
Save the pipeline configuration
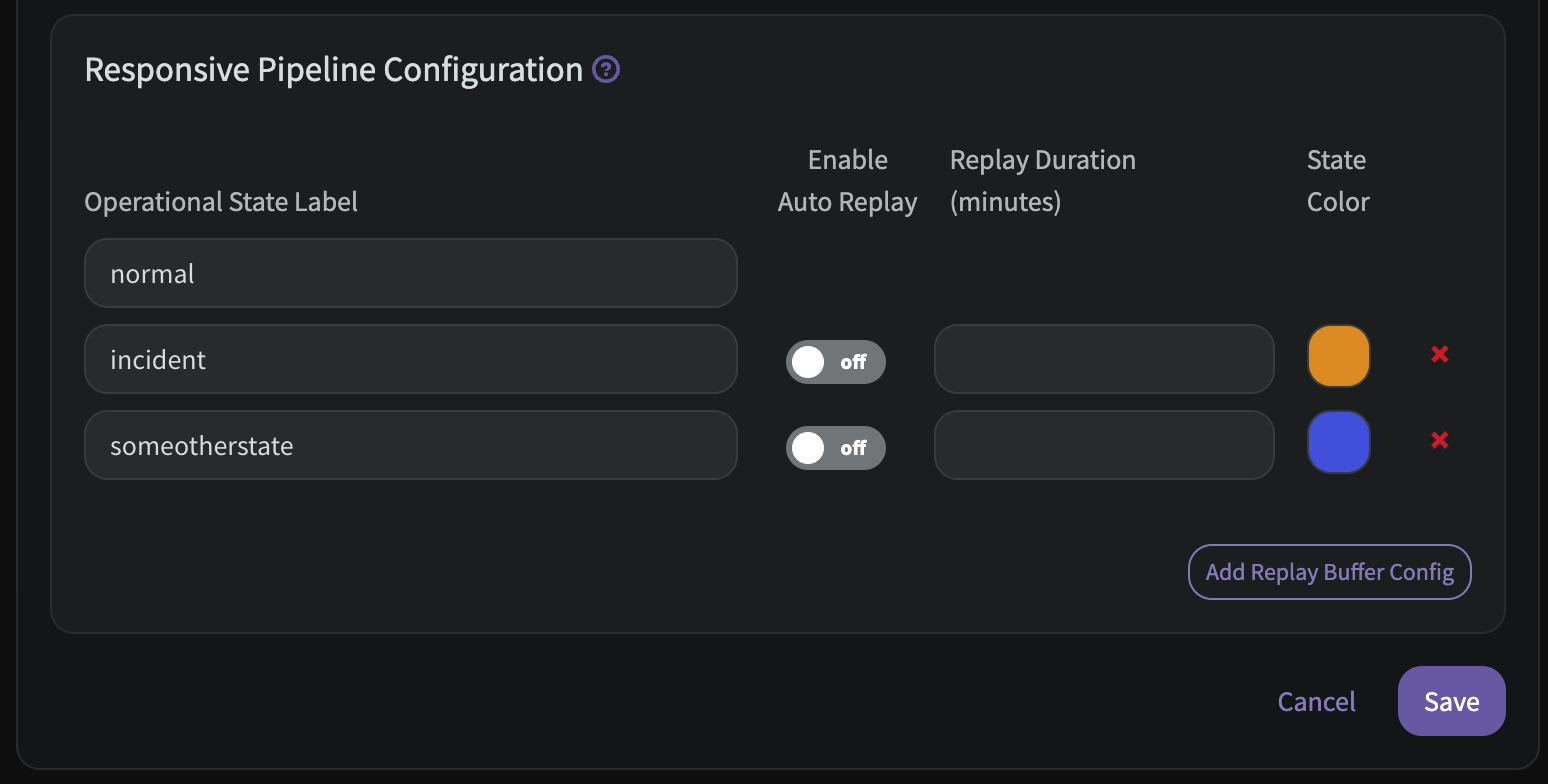[1452, 701]
